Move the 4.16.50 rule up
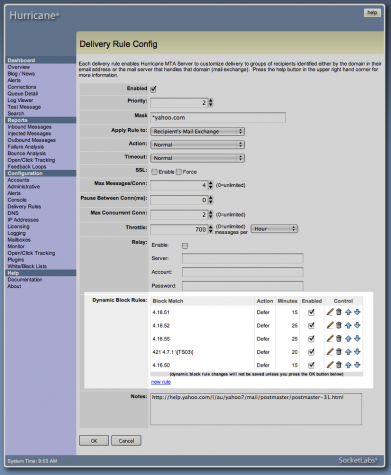Screen dimensions: 391x475 pyautogui.click(x=348, y=365)
